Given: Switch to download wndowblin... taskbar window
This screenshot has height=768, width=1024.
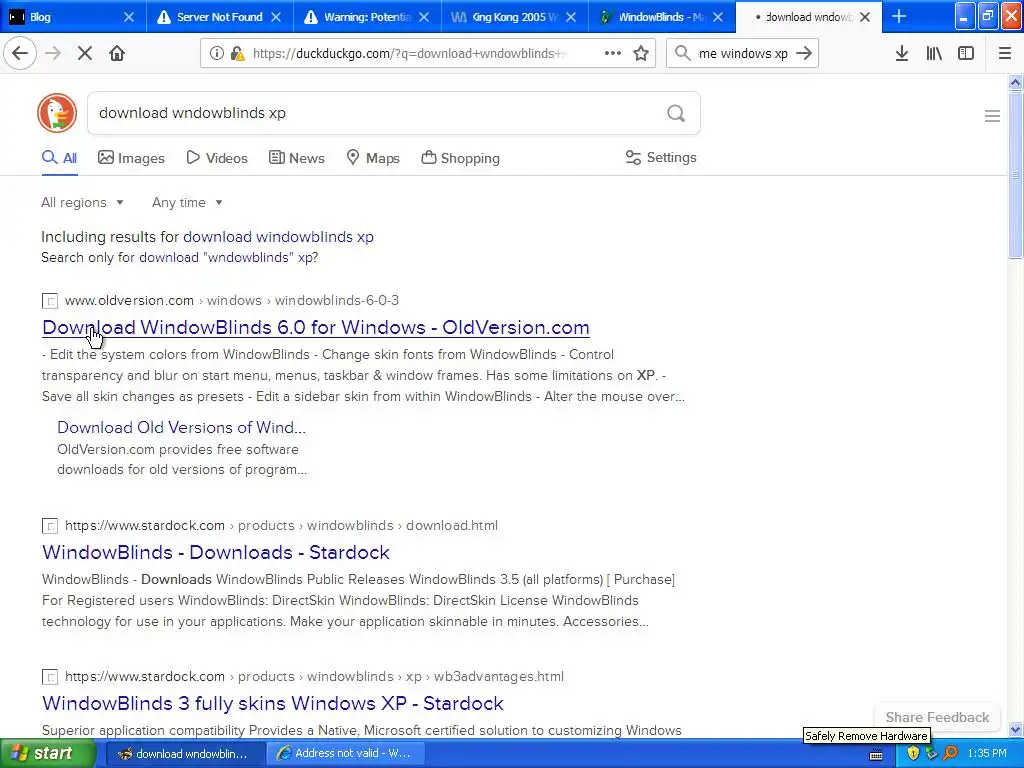Looking at the screenshot, I should (185, 754).
